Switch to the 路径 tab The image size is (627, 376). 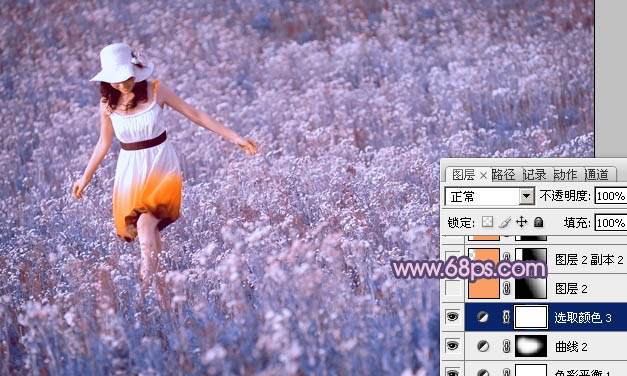point(503,174)
